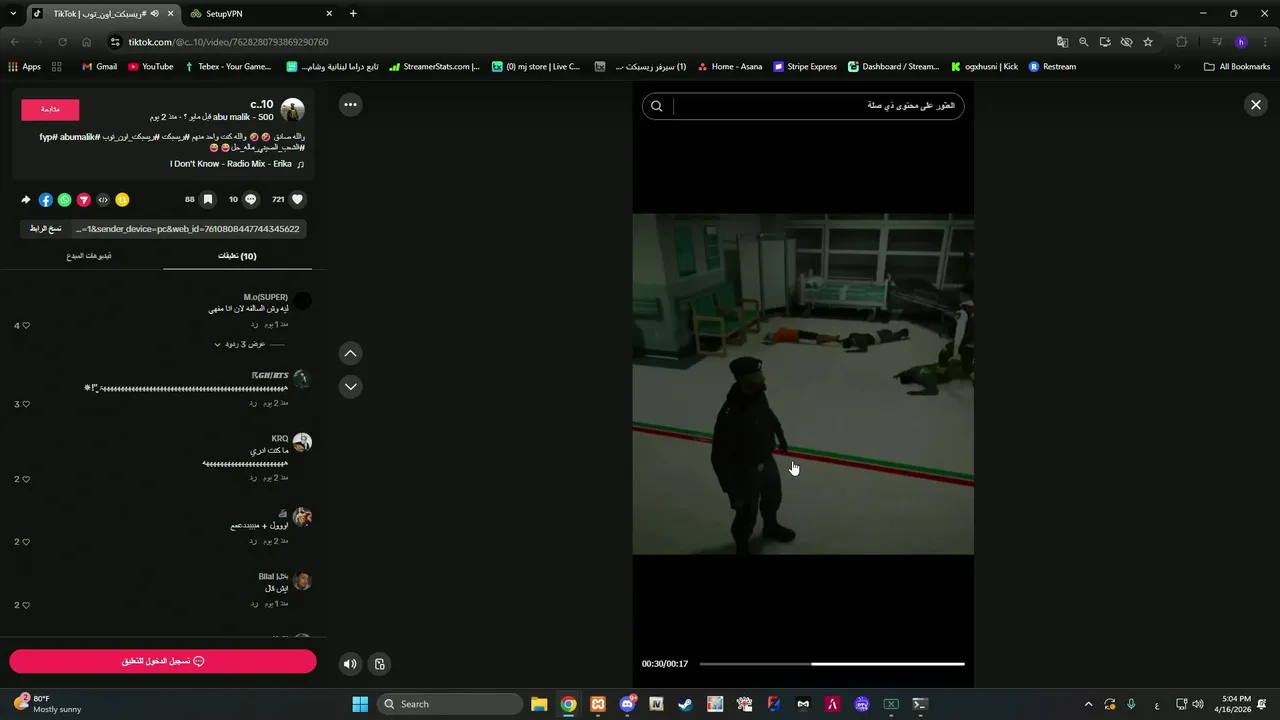Close the video viewer with X
The height and width of the screenshot is (720, 1280).
click(1256, 104)
